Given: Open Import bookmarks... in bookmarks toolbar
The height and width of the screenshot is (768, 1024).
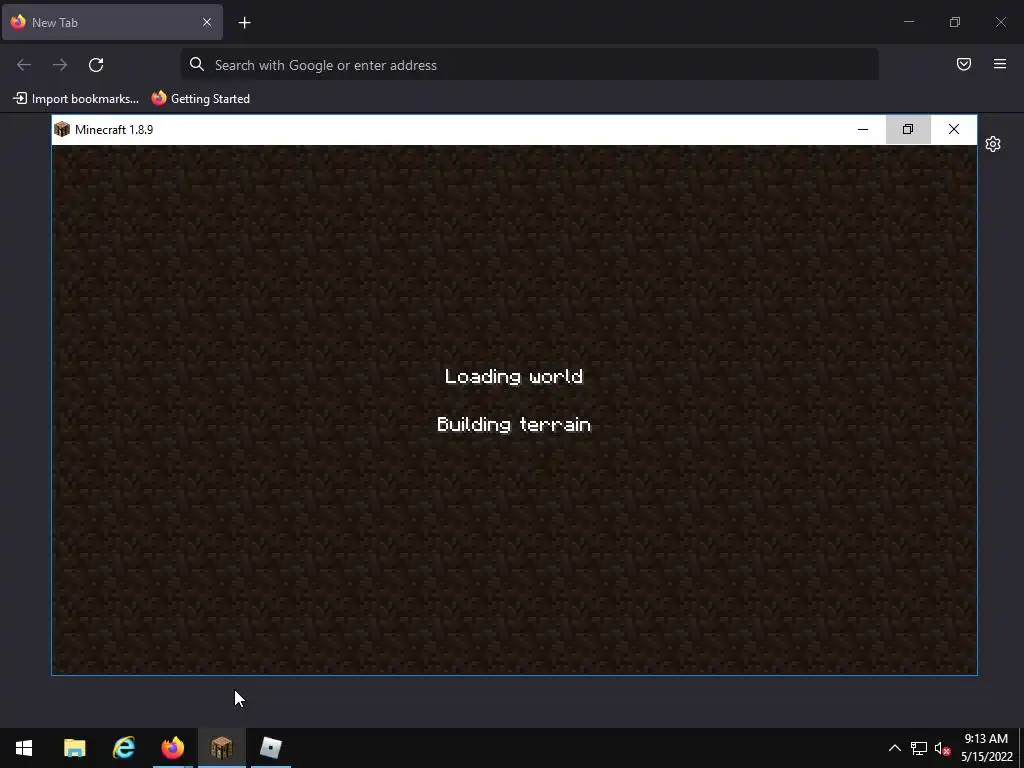Looking at the screenshot, I should click(x=76, y=99).
